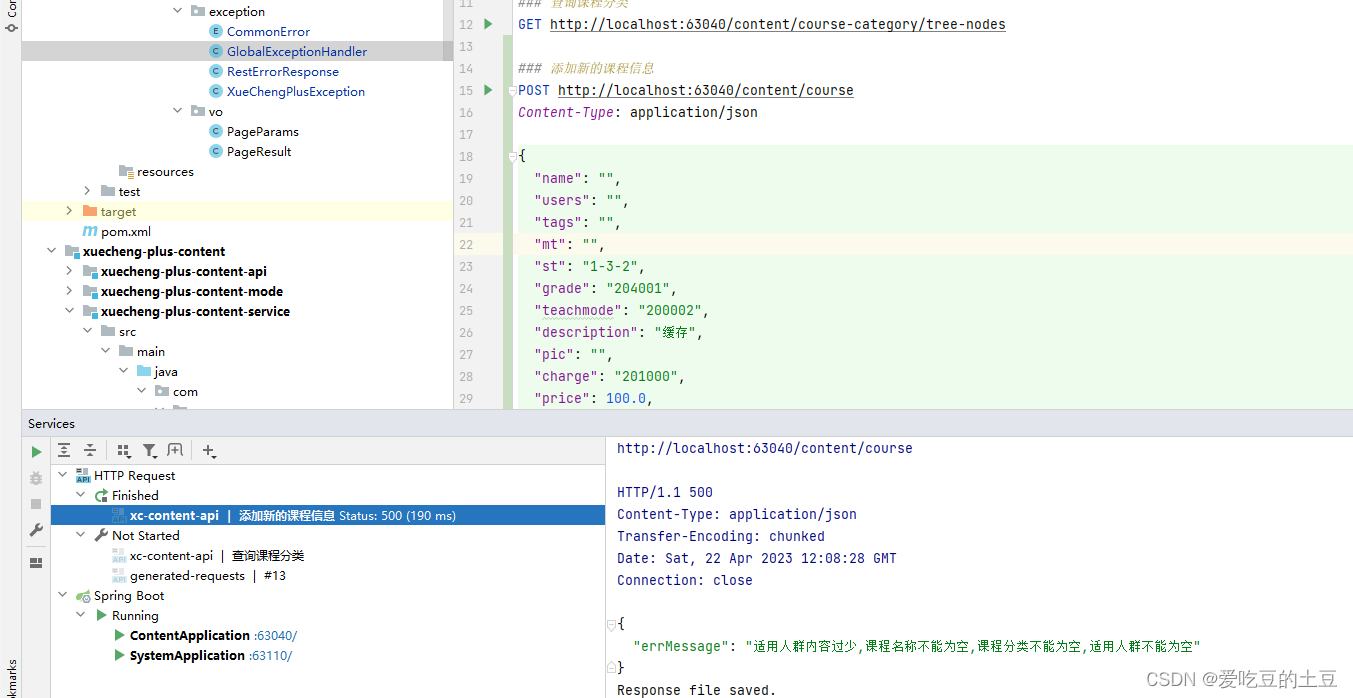Collapse the Spring Boot node
Screen dimensions: 1353x698
63,596
